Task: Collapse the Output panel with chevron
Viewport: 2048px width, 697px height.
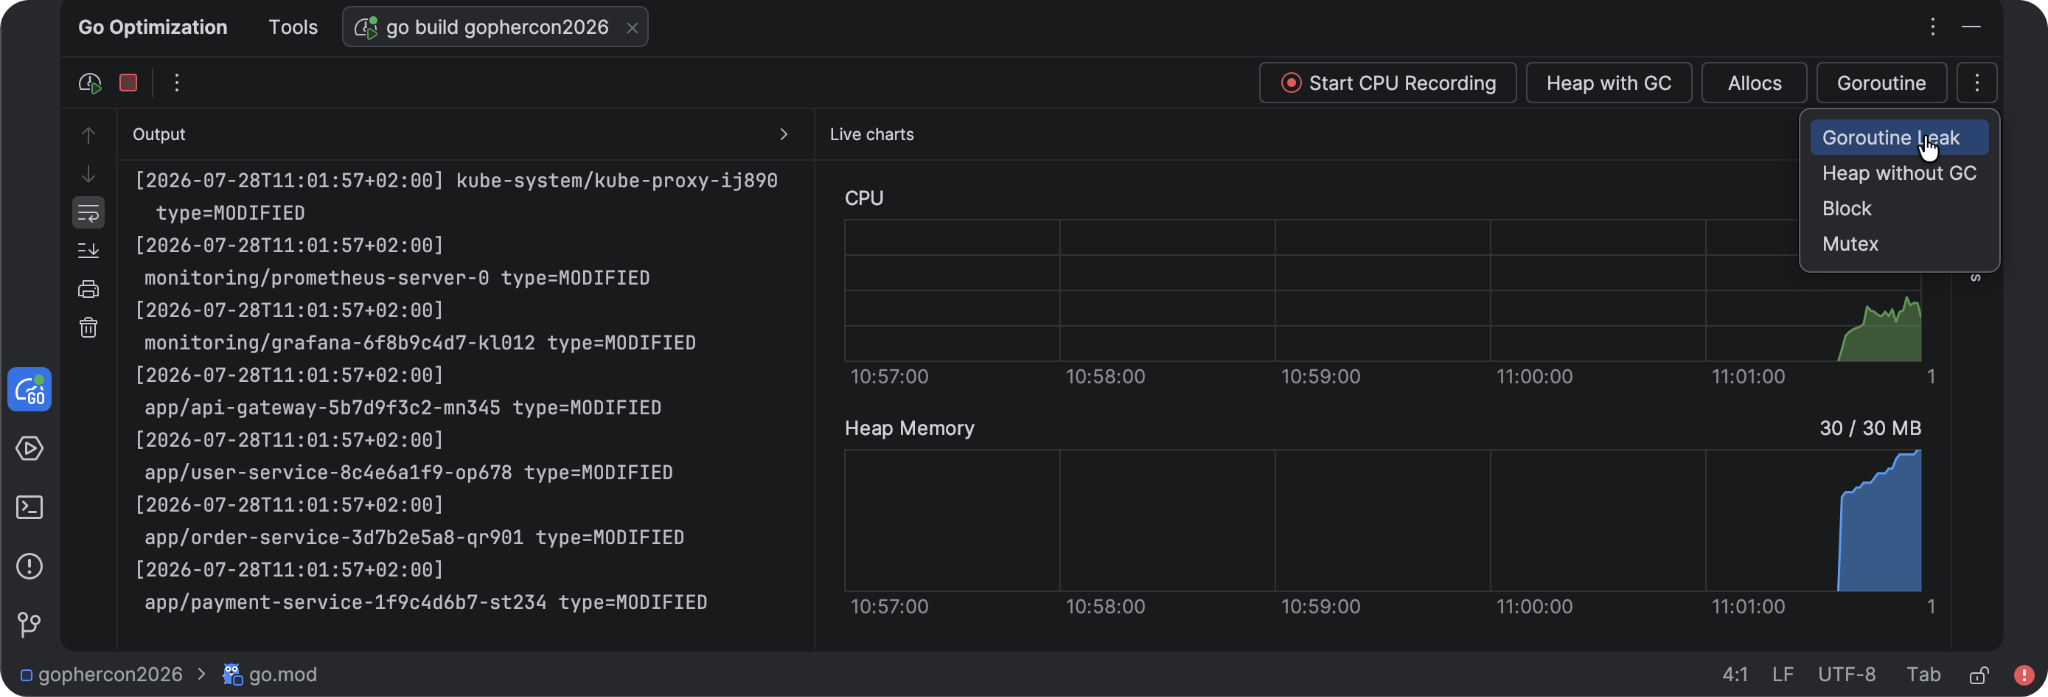Action: (x=783, y=134)
